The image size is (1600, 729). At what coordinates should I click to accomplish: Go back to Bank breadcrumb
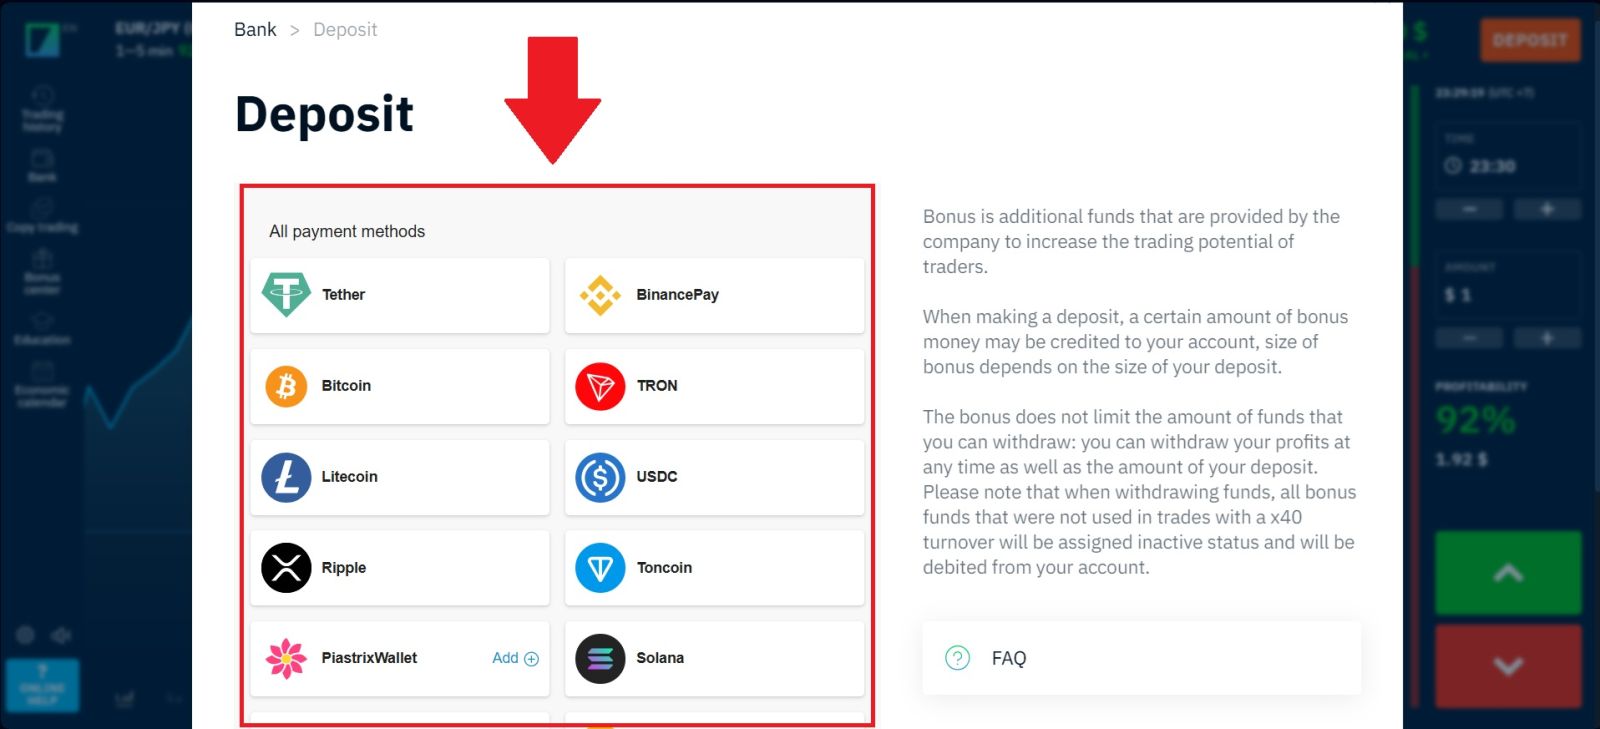255,30
